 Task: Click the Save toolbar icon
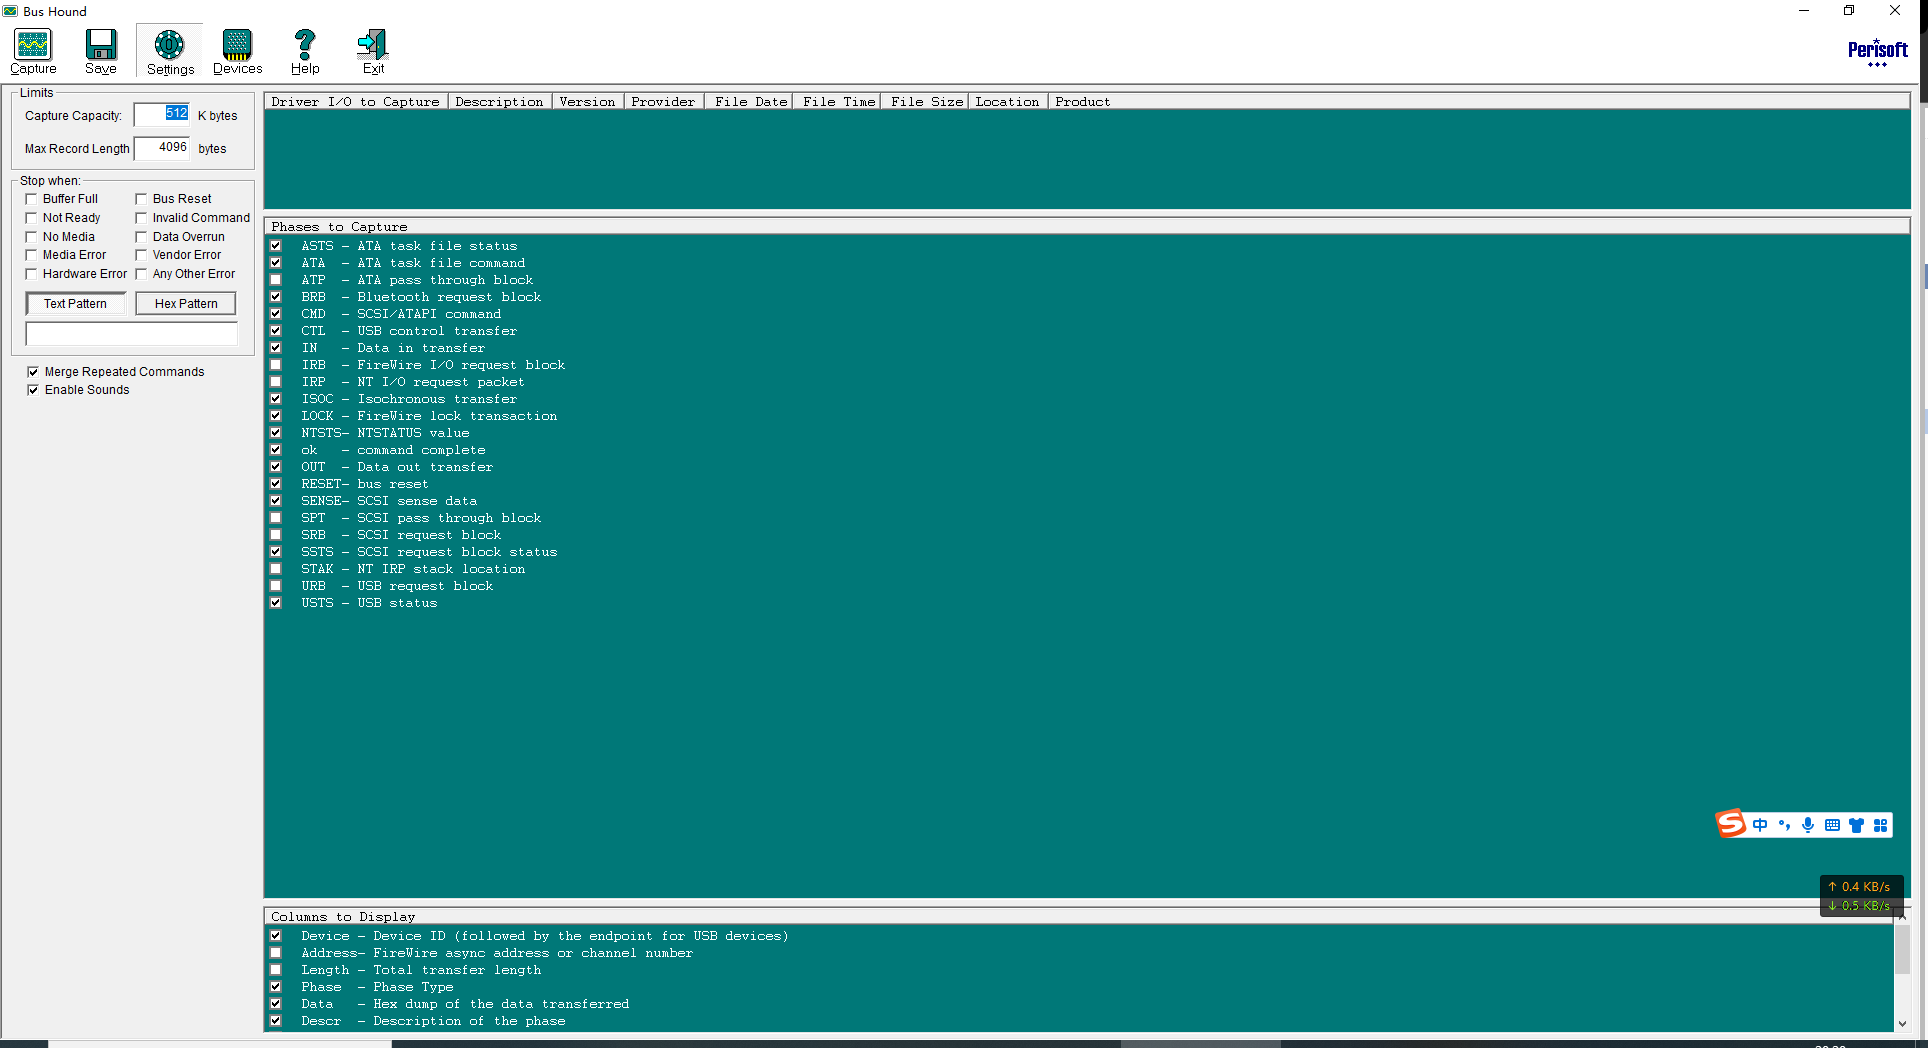(101, 51)
